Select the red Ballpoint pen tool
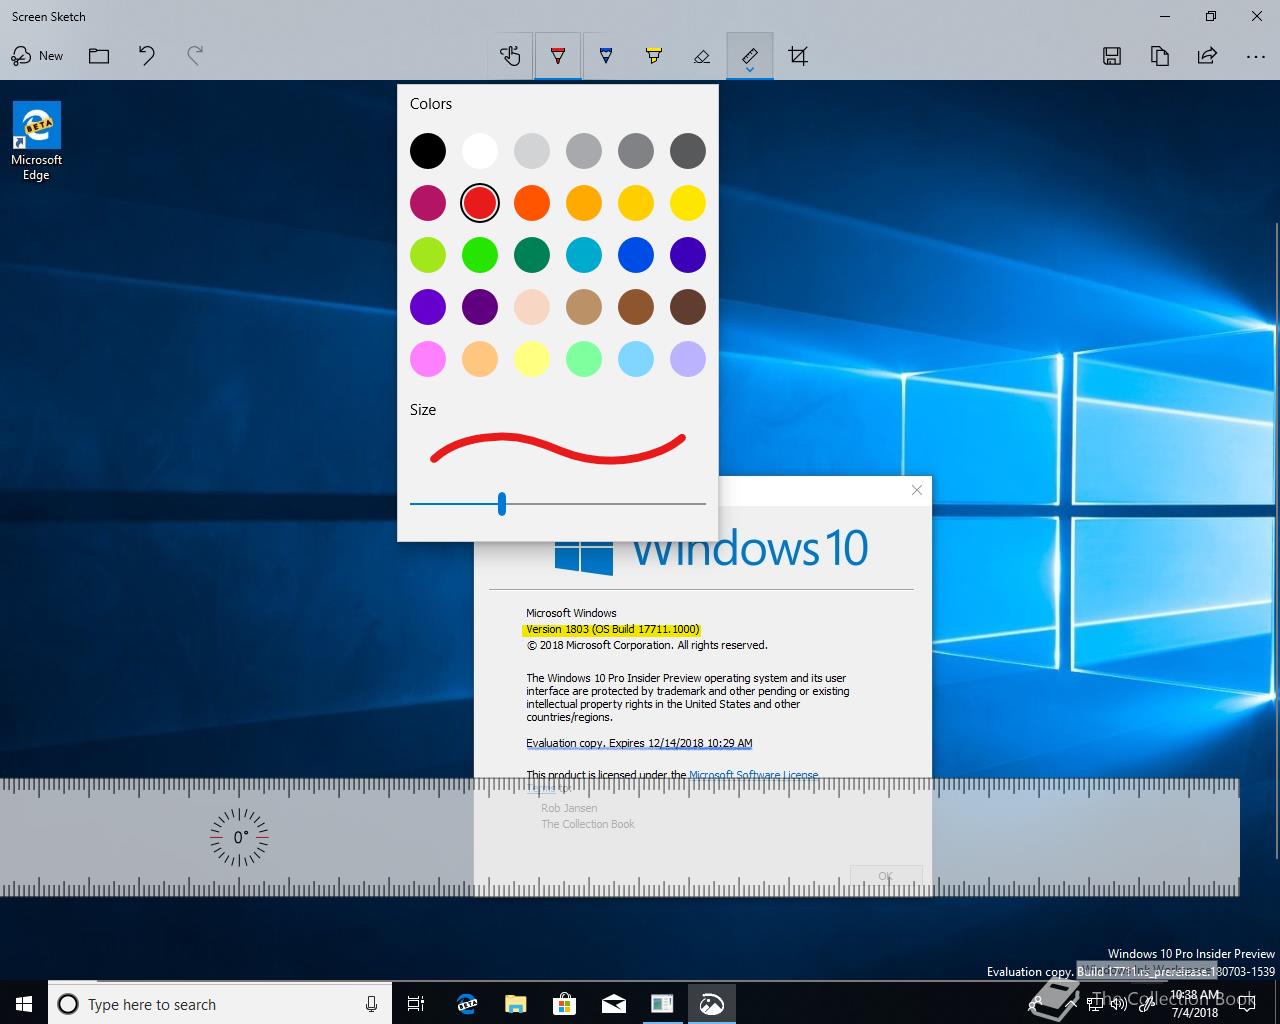 tap(558, 56)
